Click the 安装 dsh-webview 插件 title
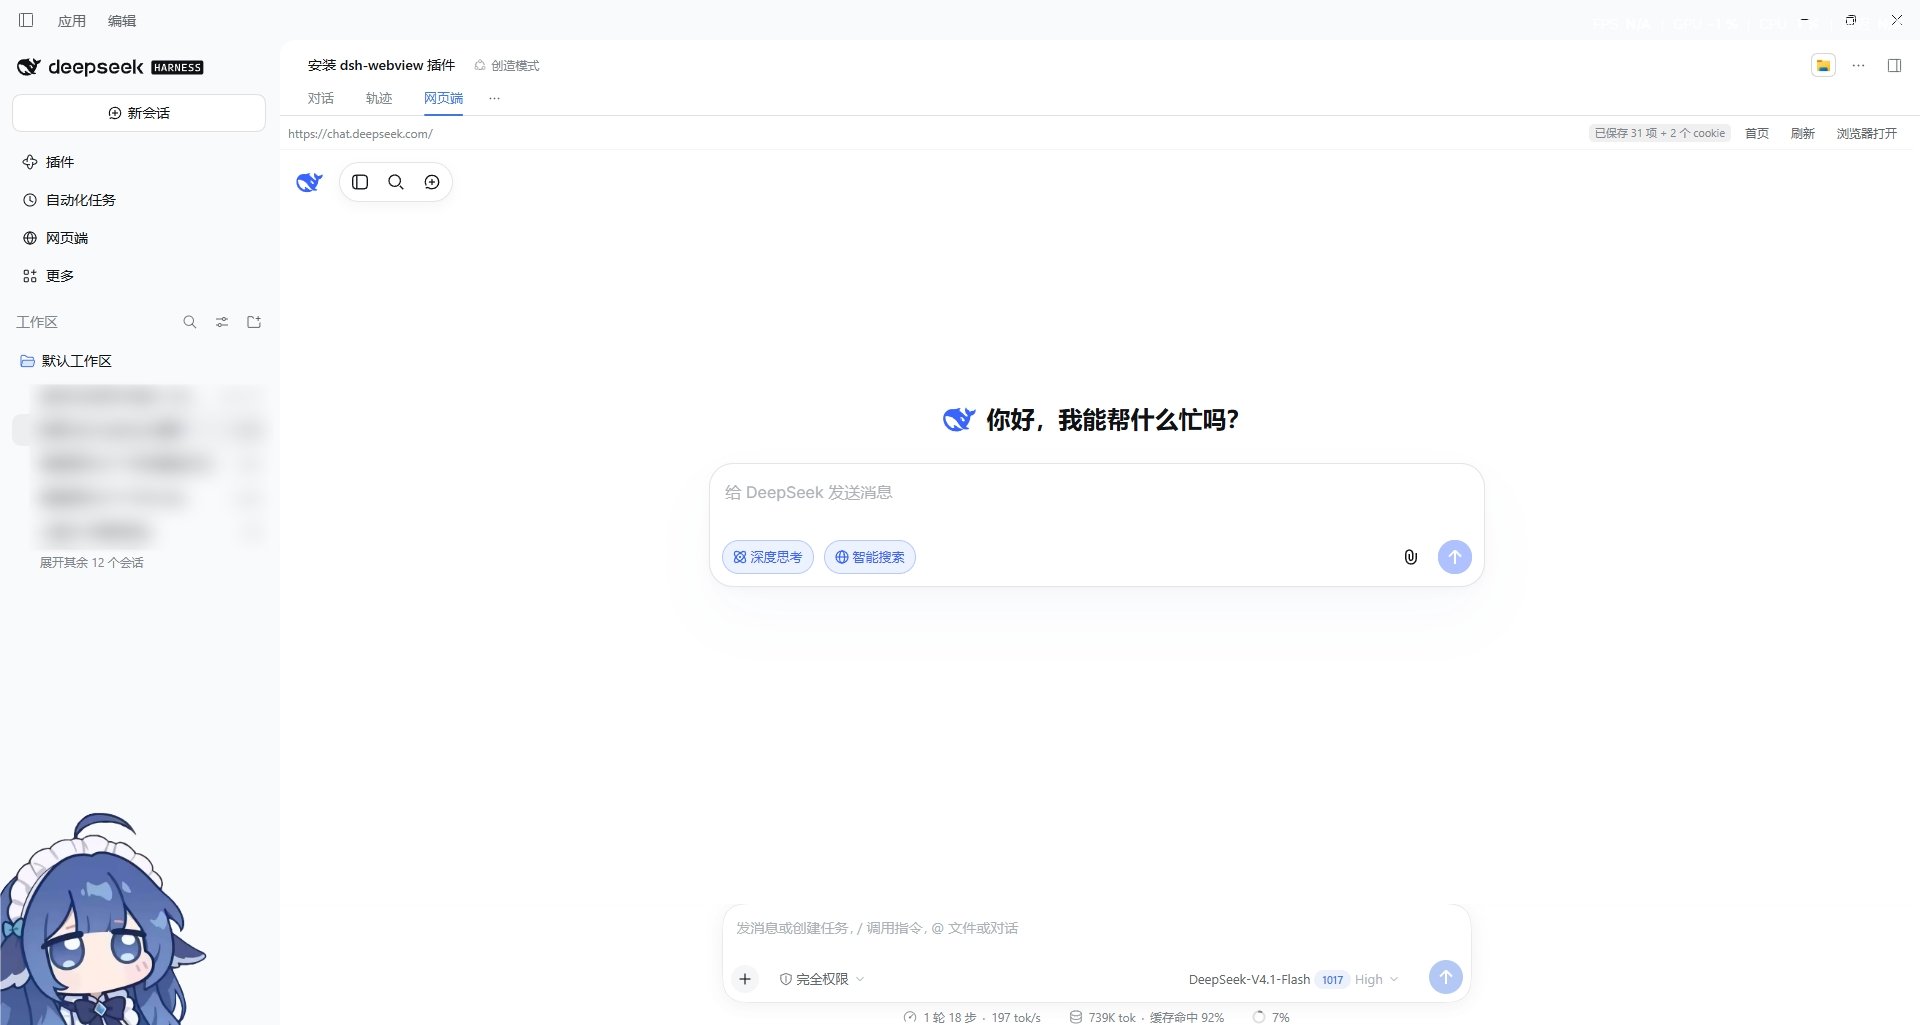 point(381,66)
